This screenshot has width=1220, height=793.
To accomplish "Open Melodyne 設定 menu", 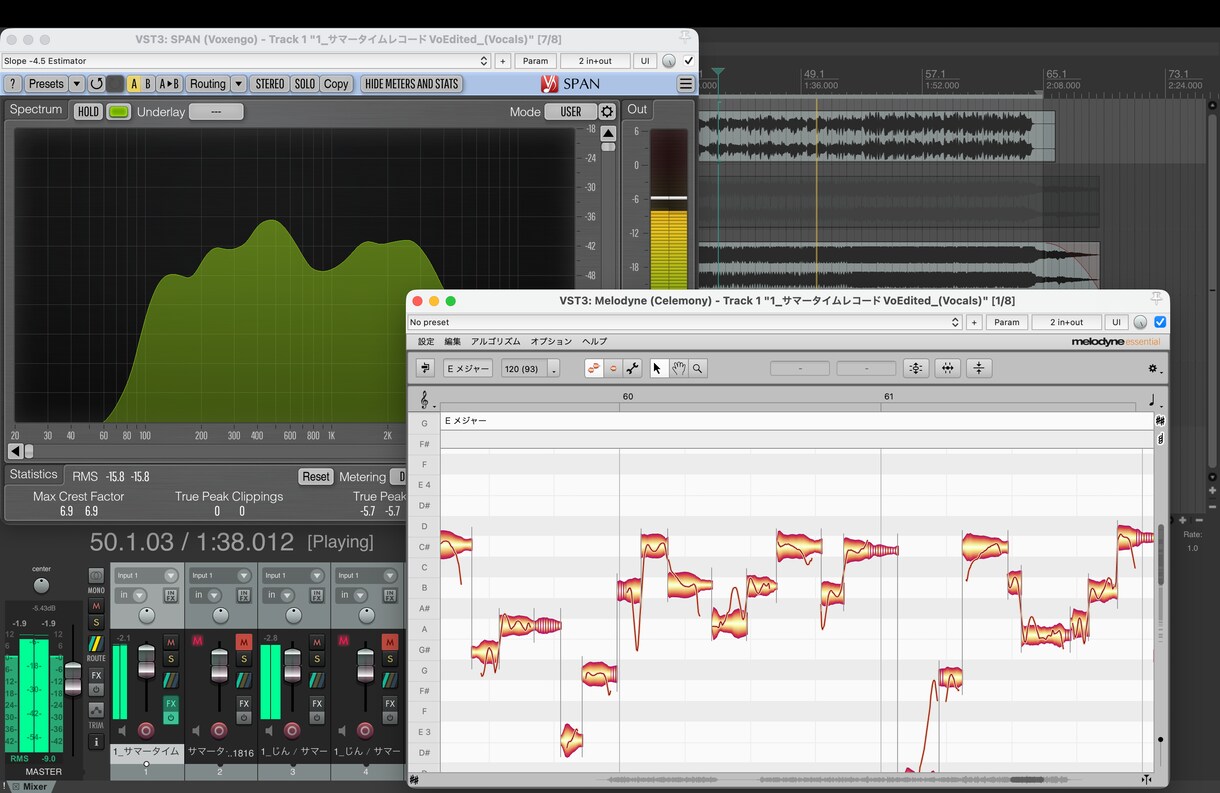I will pyautogui.click(x=426, y=342).
